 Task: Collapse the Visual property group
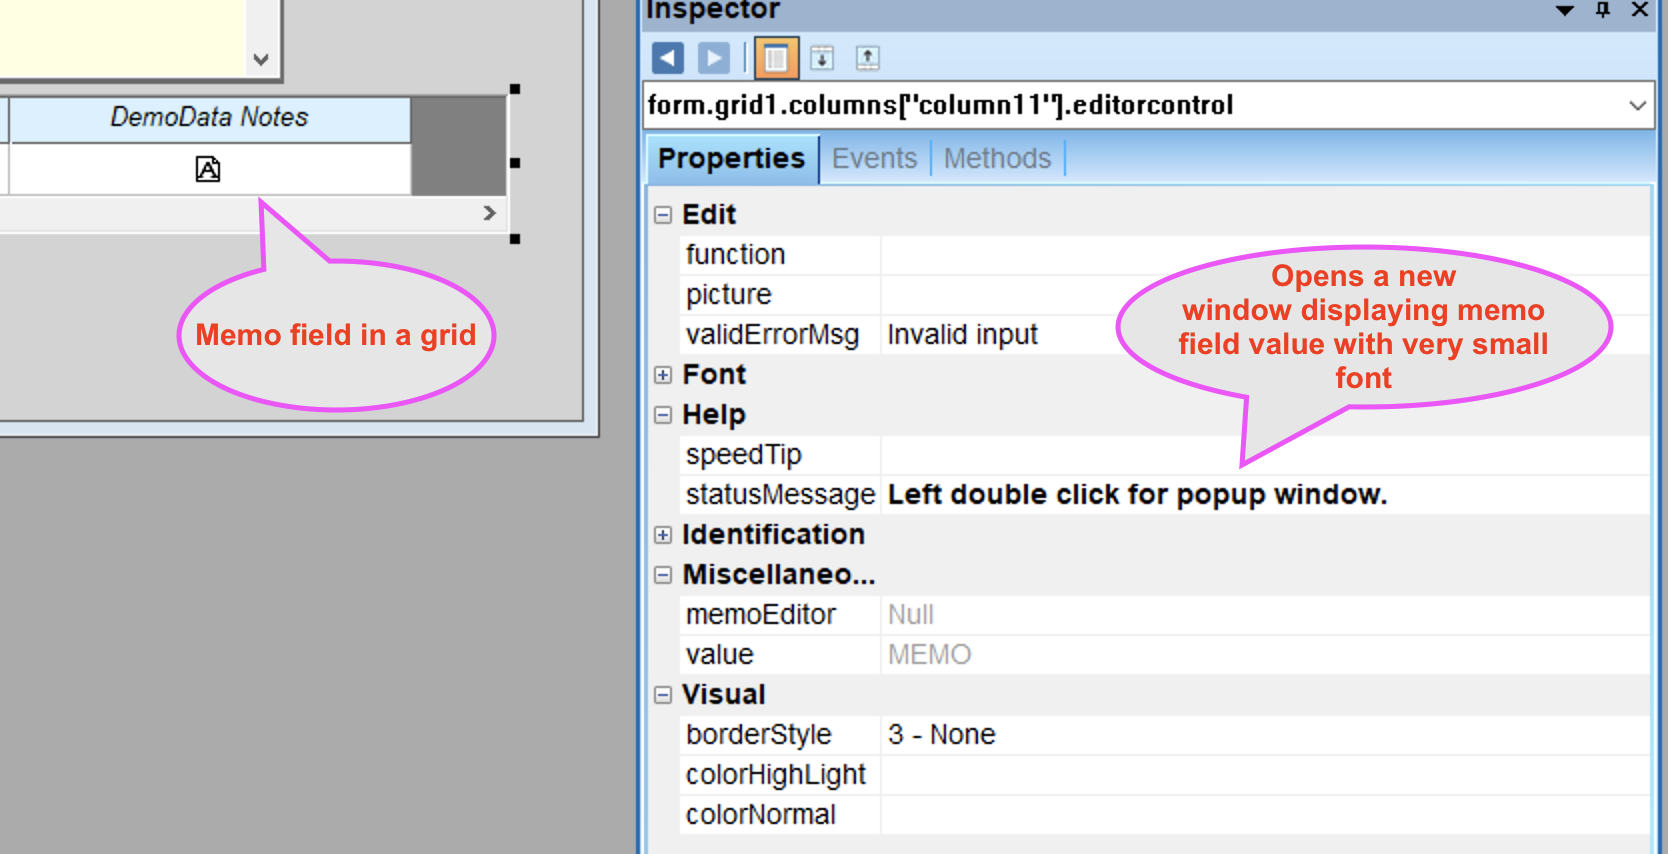click(663, 695)
